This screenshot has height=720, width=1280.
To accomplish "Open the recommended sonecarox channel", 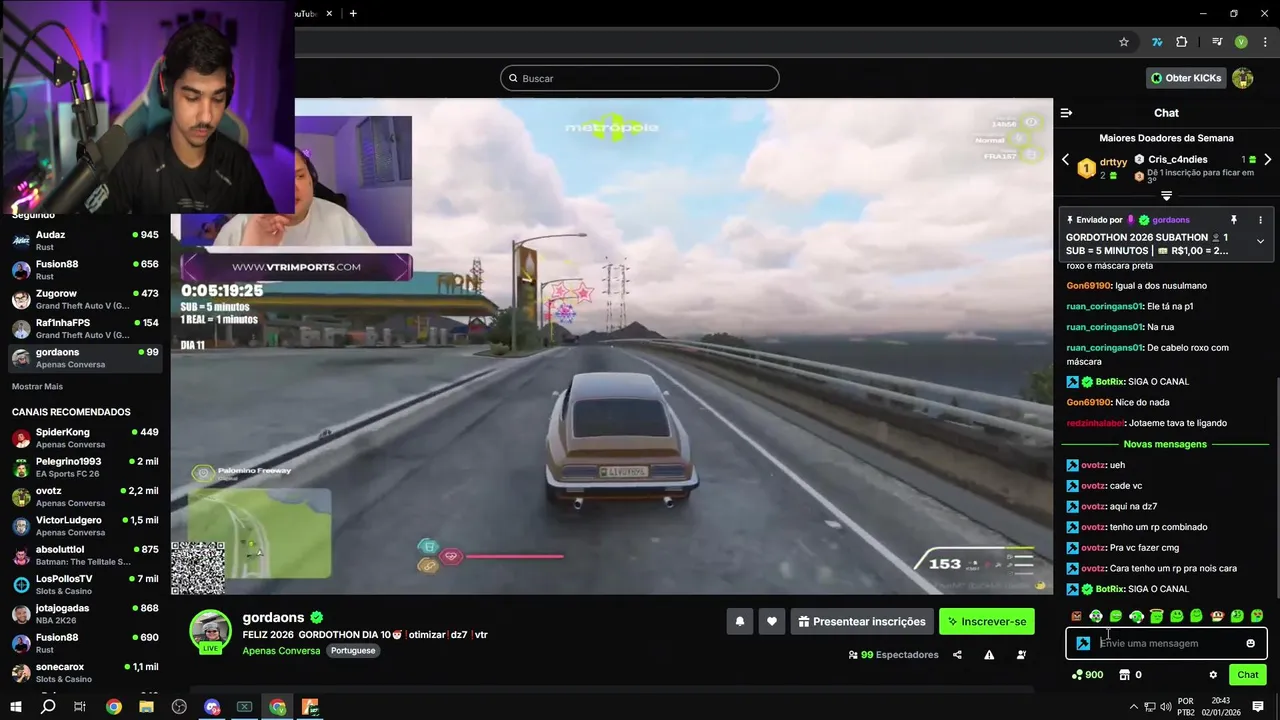I will [x=85, y=672].
